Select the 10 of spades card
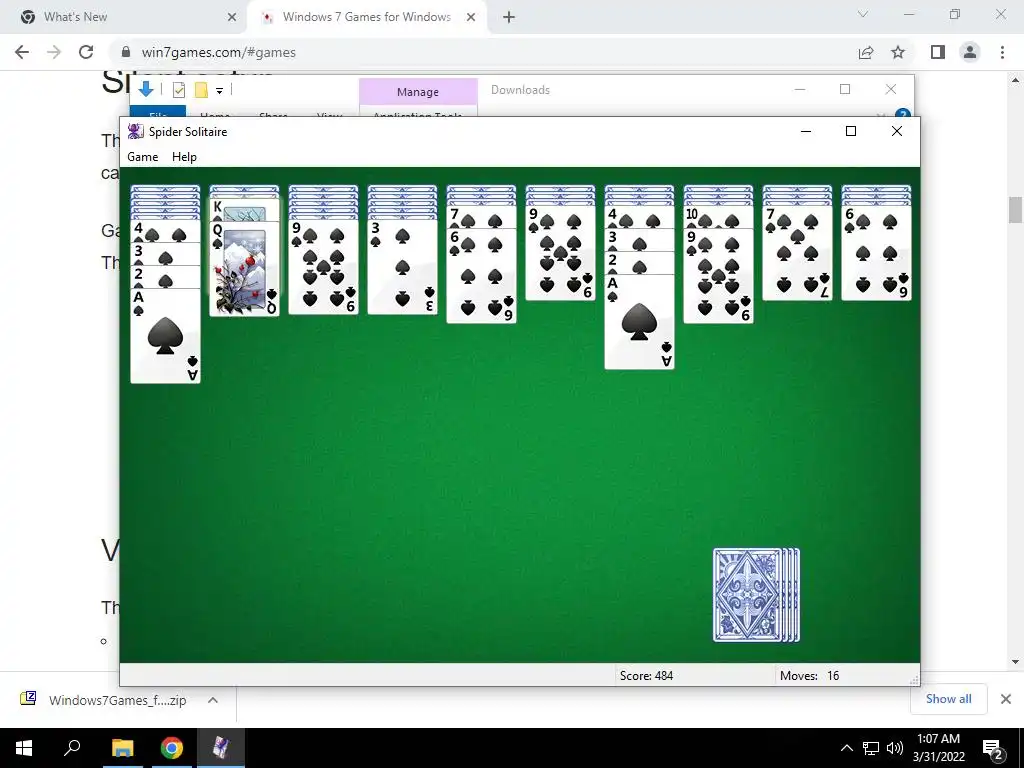Screen dimensions: 1024x768 718,217
